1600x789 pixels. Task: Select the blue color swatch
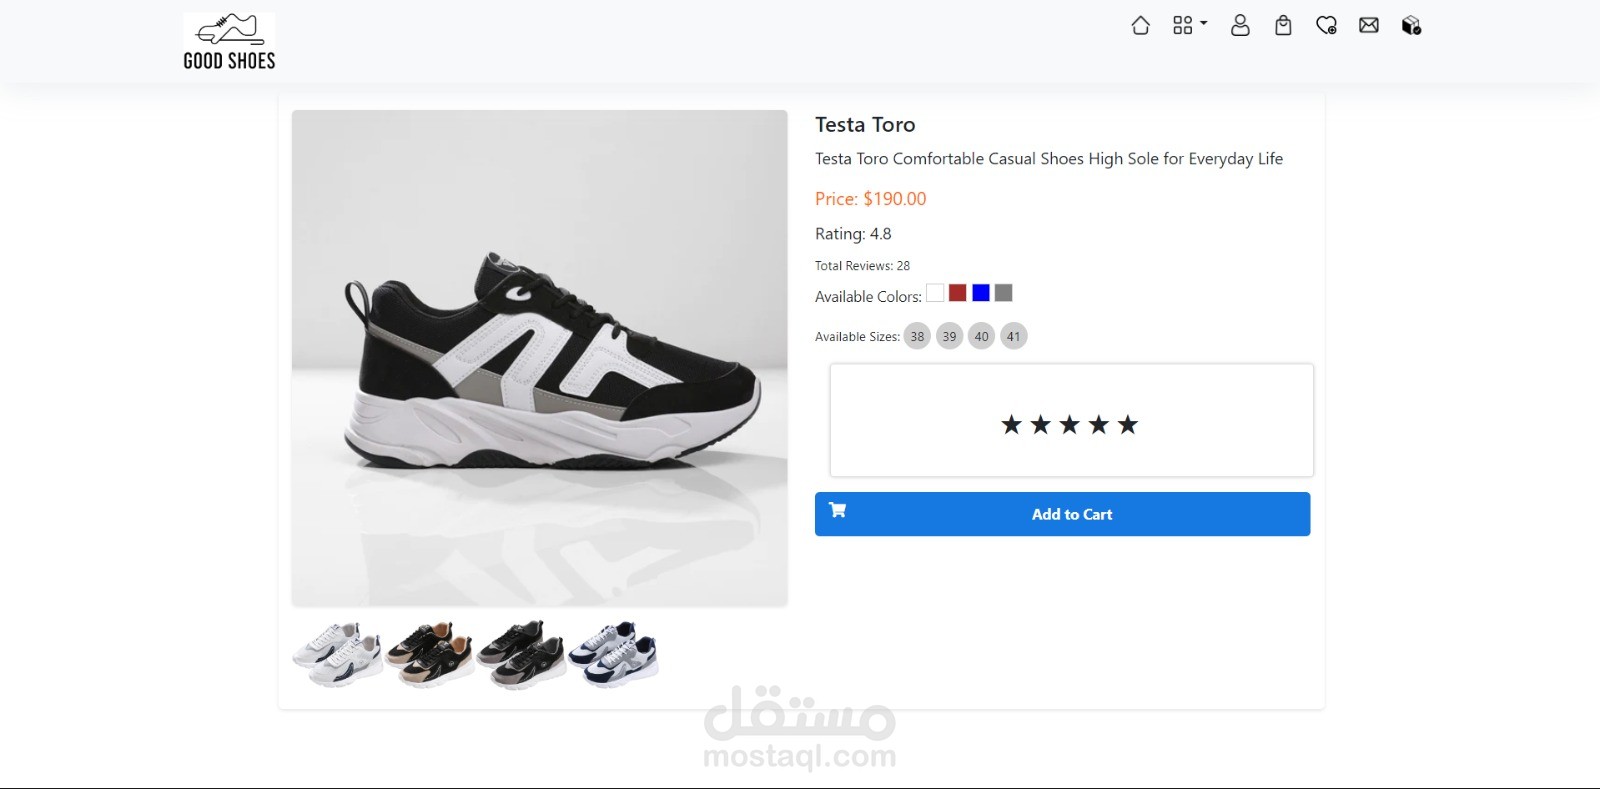[981, 293]
